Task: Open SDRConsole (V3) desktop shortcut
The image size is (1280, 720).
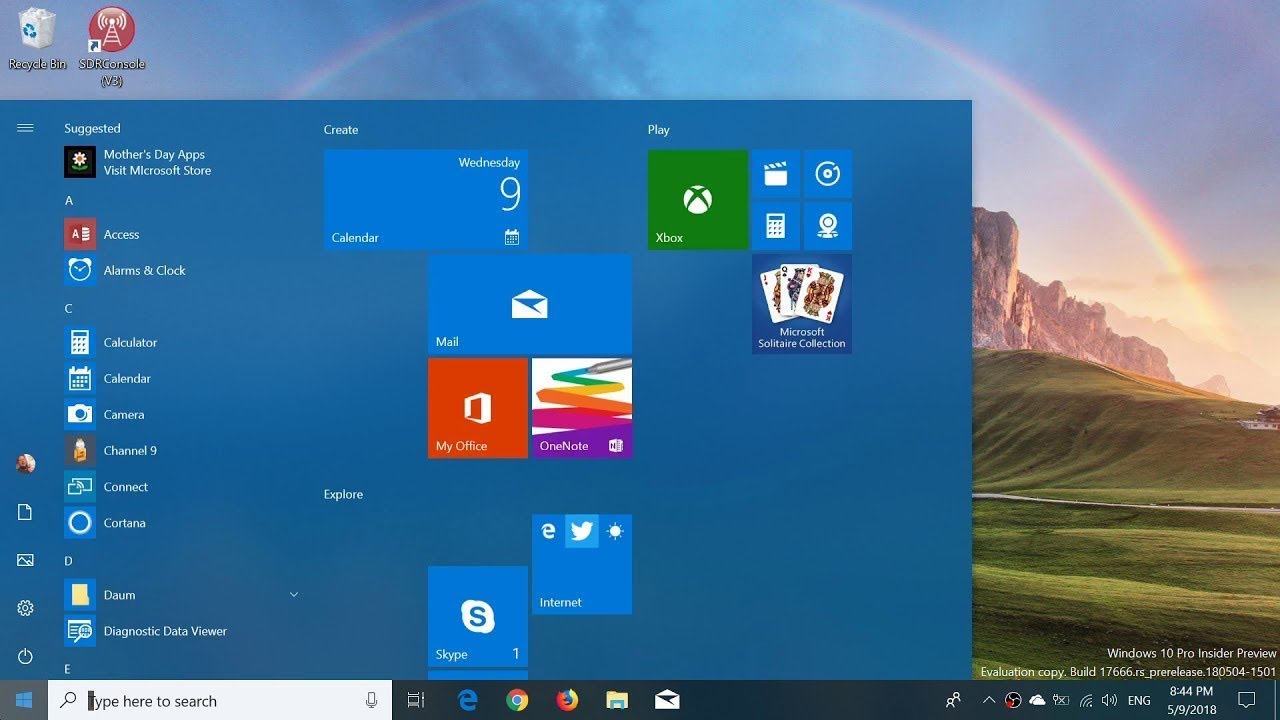Action: pyautogui.click(x=112, y=47)
